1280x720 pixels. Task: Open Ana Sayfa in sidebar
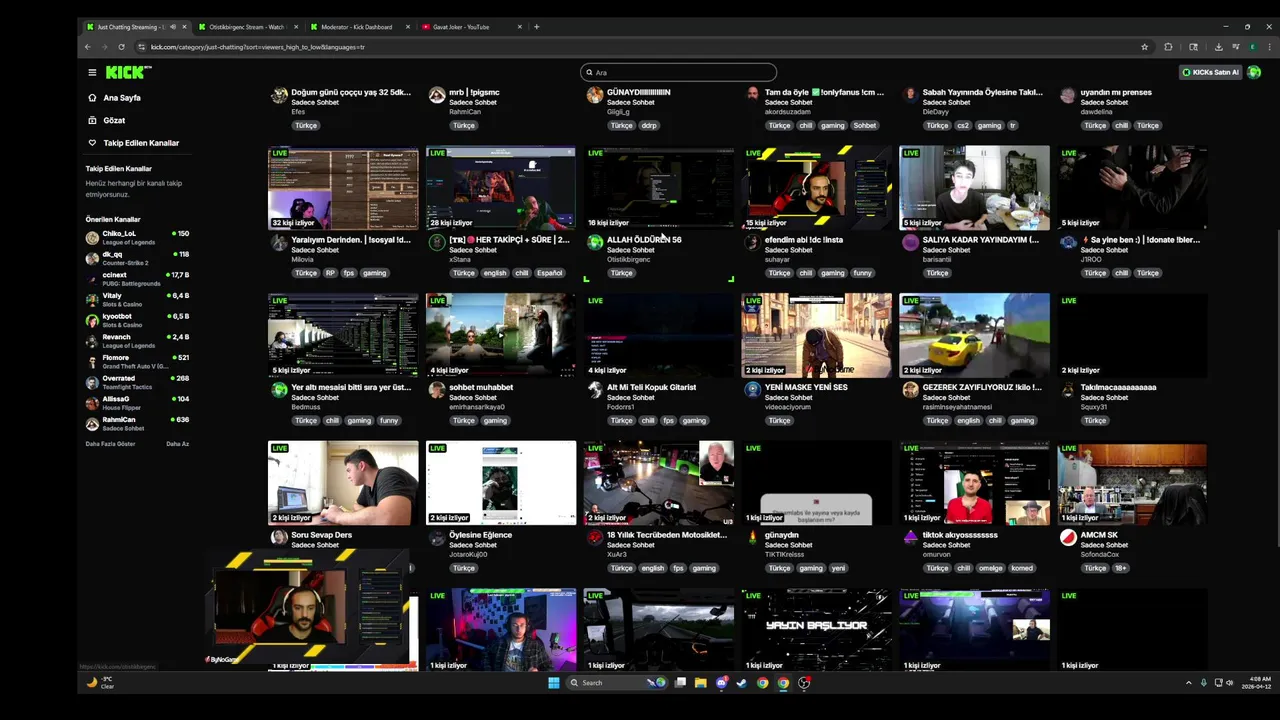114,98
